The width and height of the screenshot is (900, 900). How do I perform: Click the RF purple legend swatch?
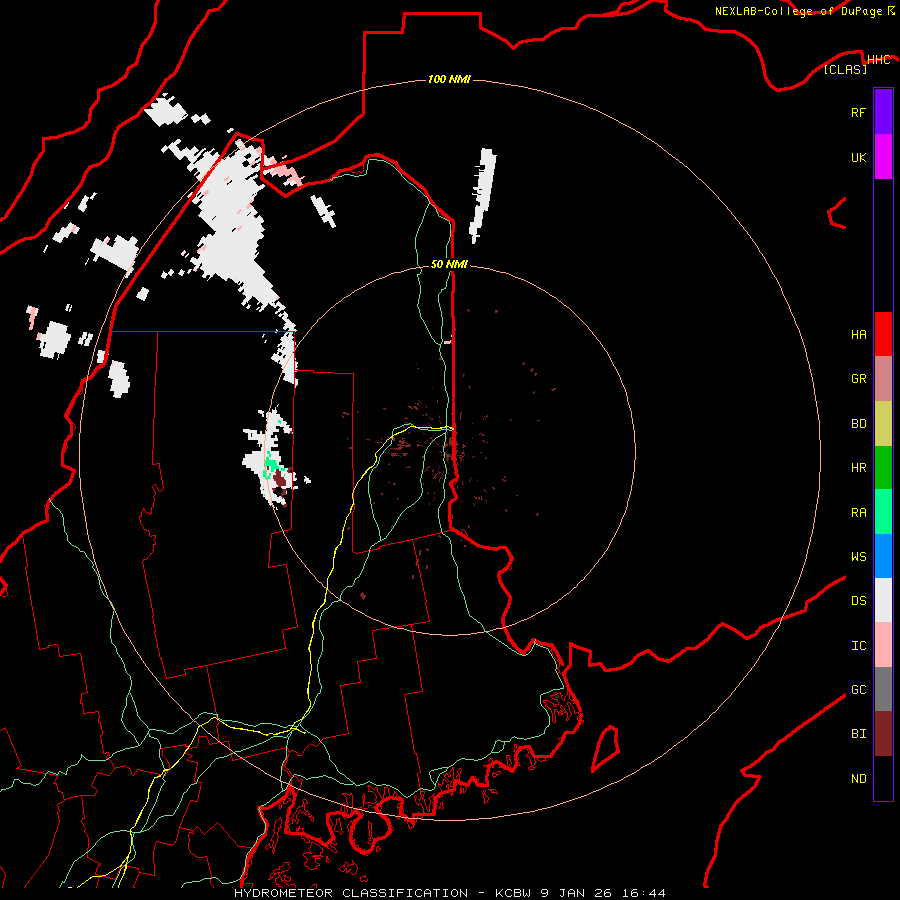(883, 112)
